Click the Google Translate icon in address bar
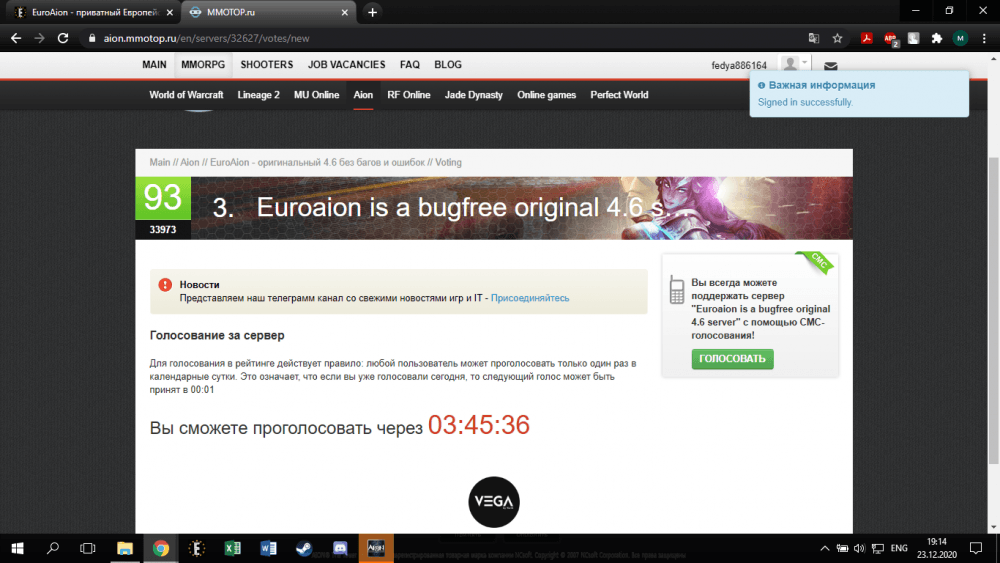The width and height of the screenshot is (1000, 563). 814,39
